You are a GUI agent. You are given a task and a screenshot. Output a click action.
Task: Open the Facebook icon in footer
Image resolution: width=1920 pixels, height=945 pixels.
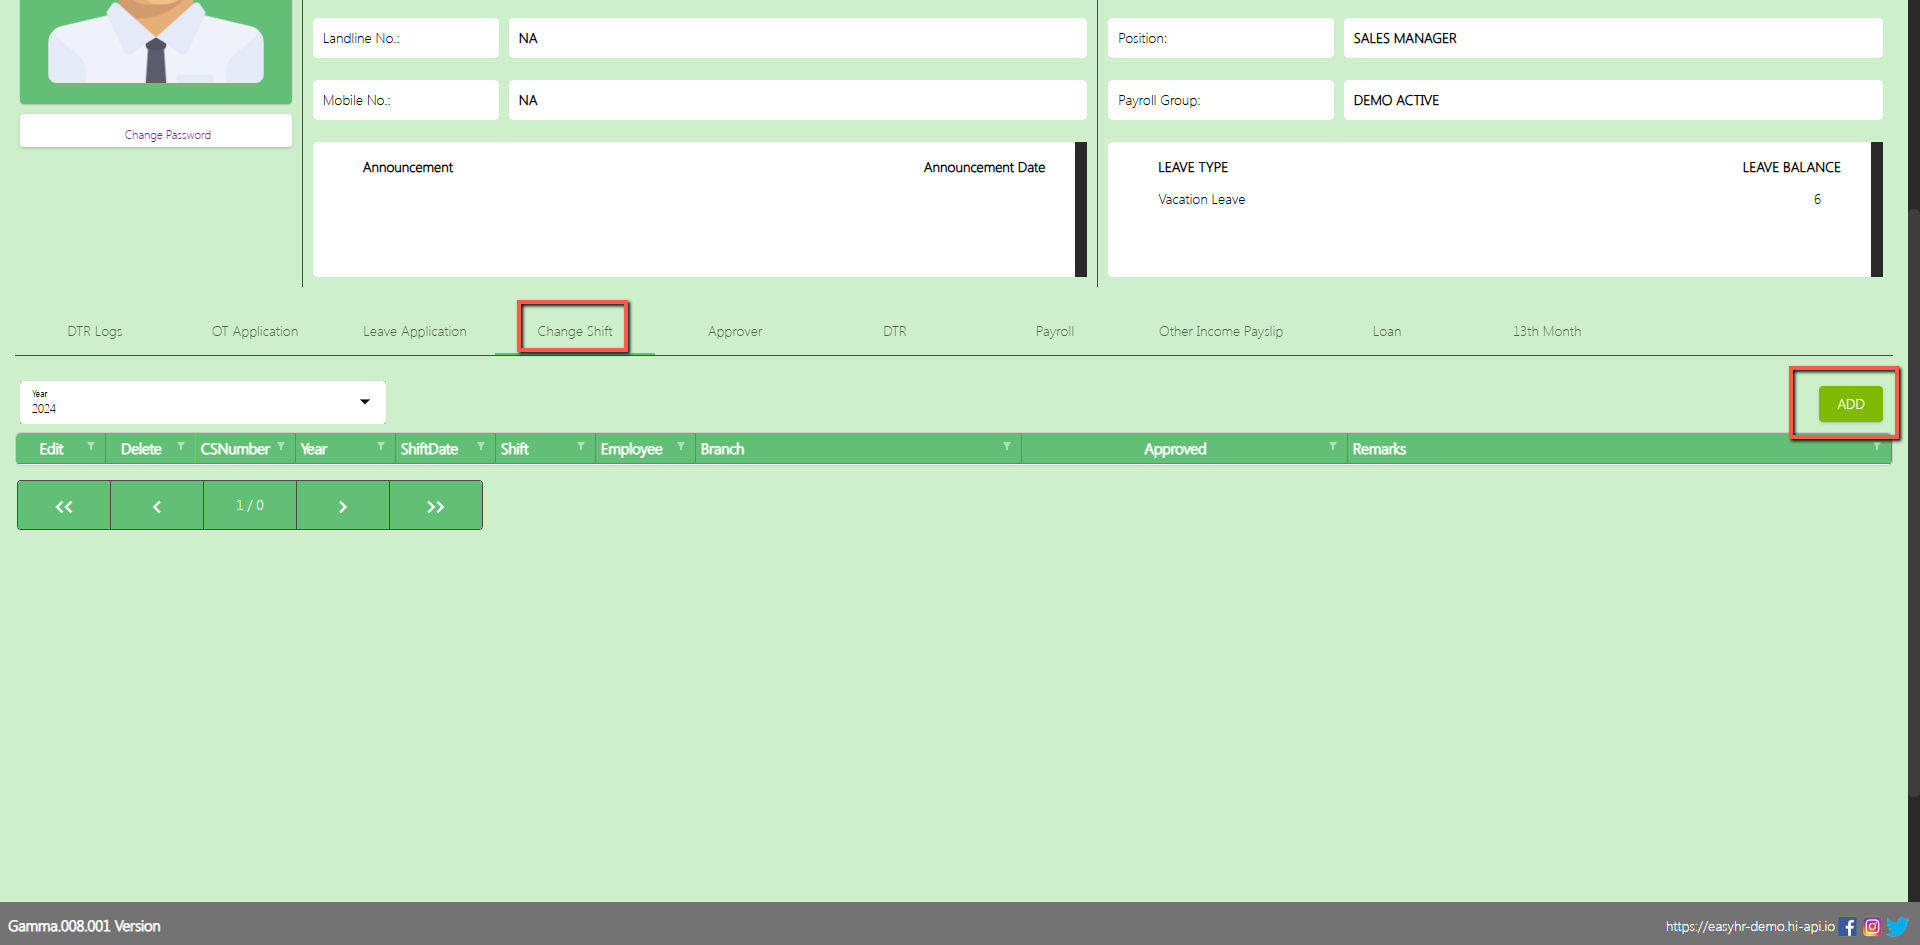1847,927
